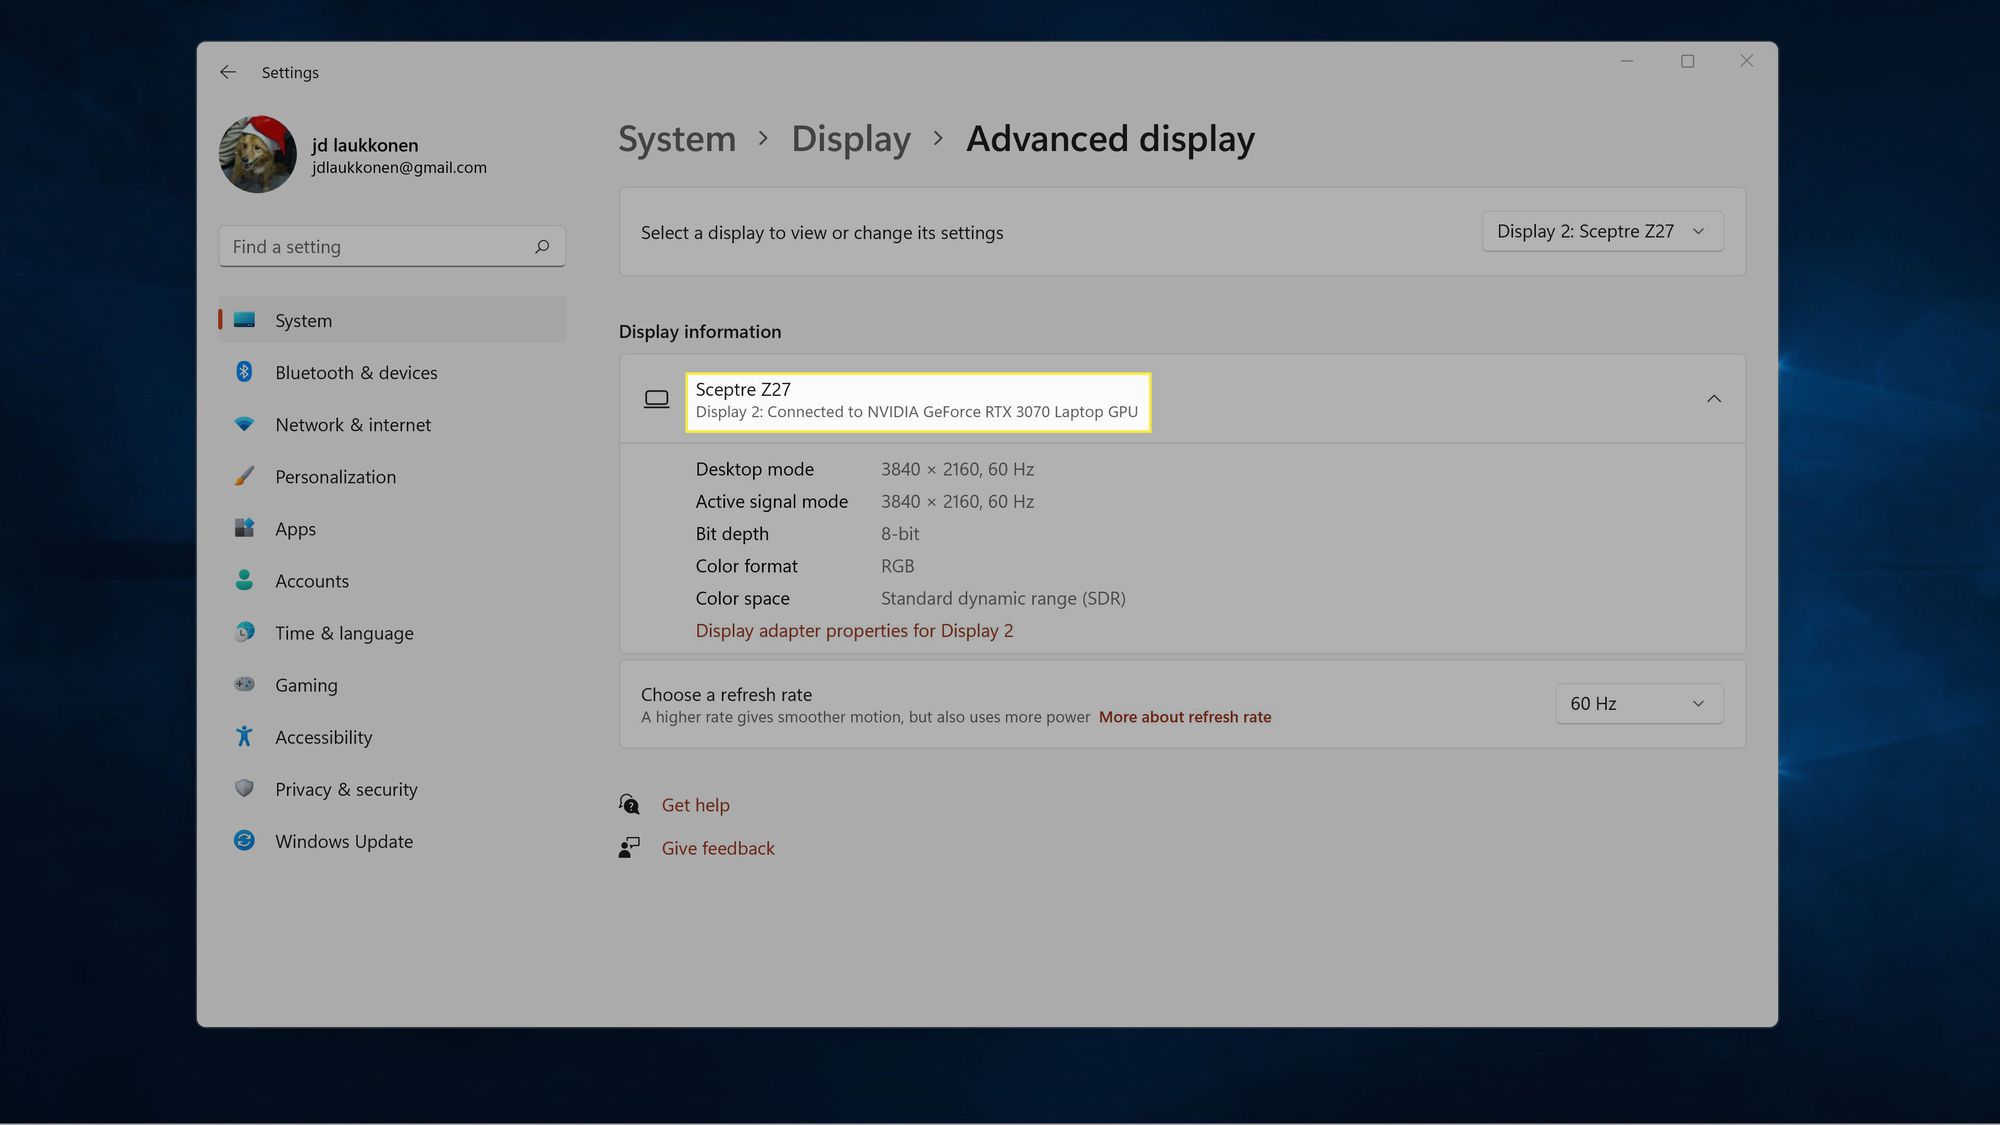
Task: Click the 8-bit bit depth value
Action: (x=900, y=533)
